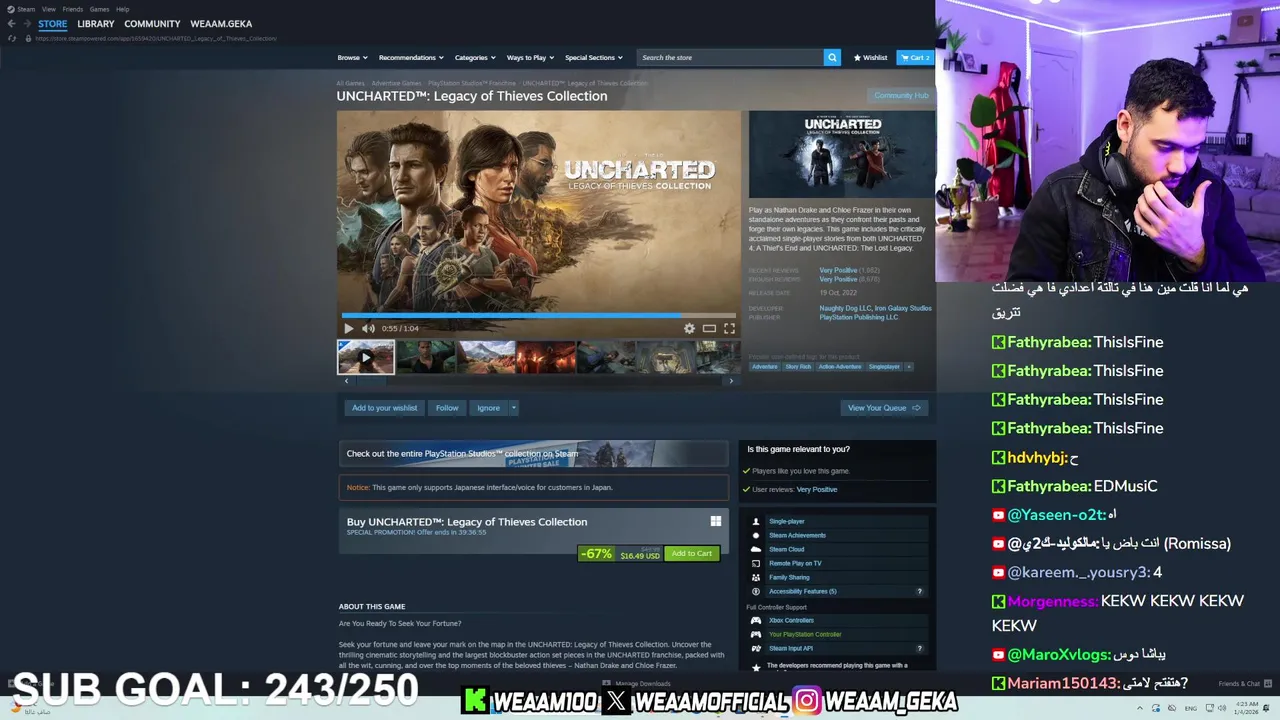Open the PlayStation Publishing LLC publisher link
Image resolution: width=1280 pixels, height=720 pixels.
pyautogui.click(x=859, y=317)
